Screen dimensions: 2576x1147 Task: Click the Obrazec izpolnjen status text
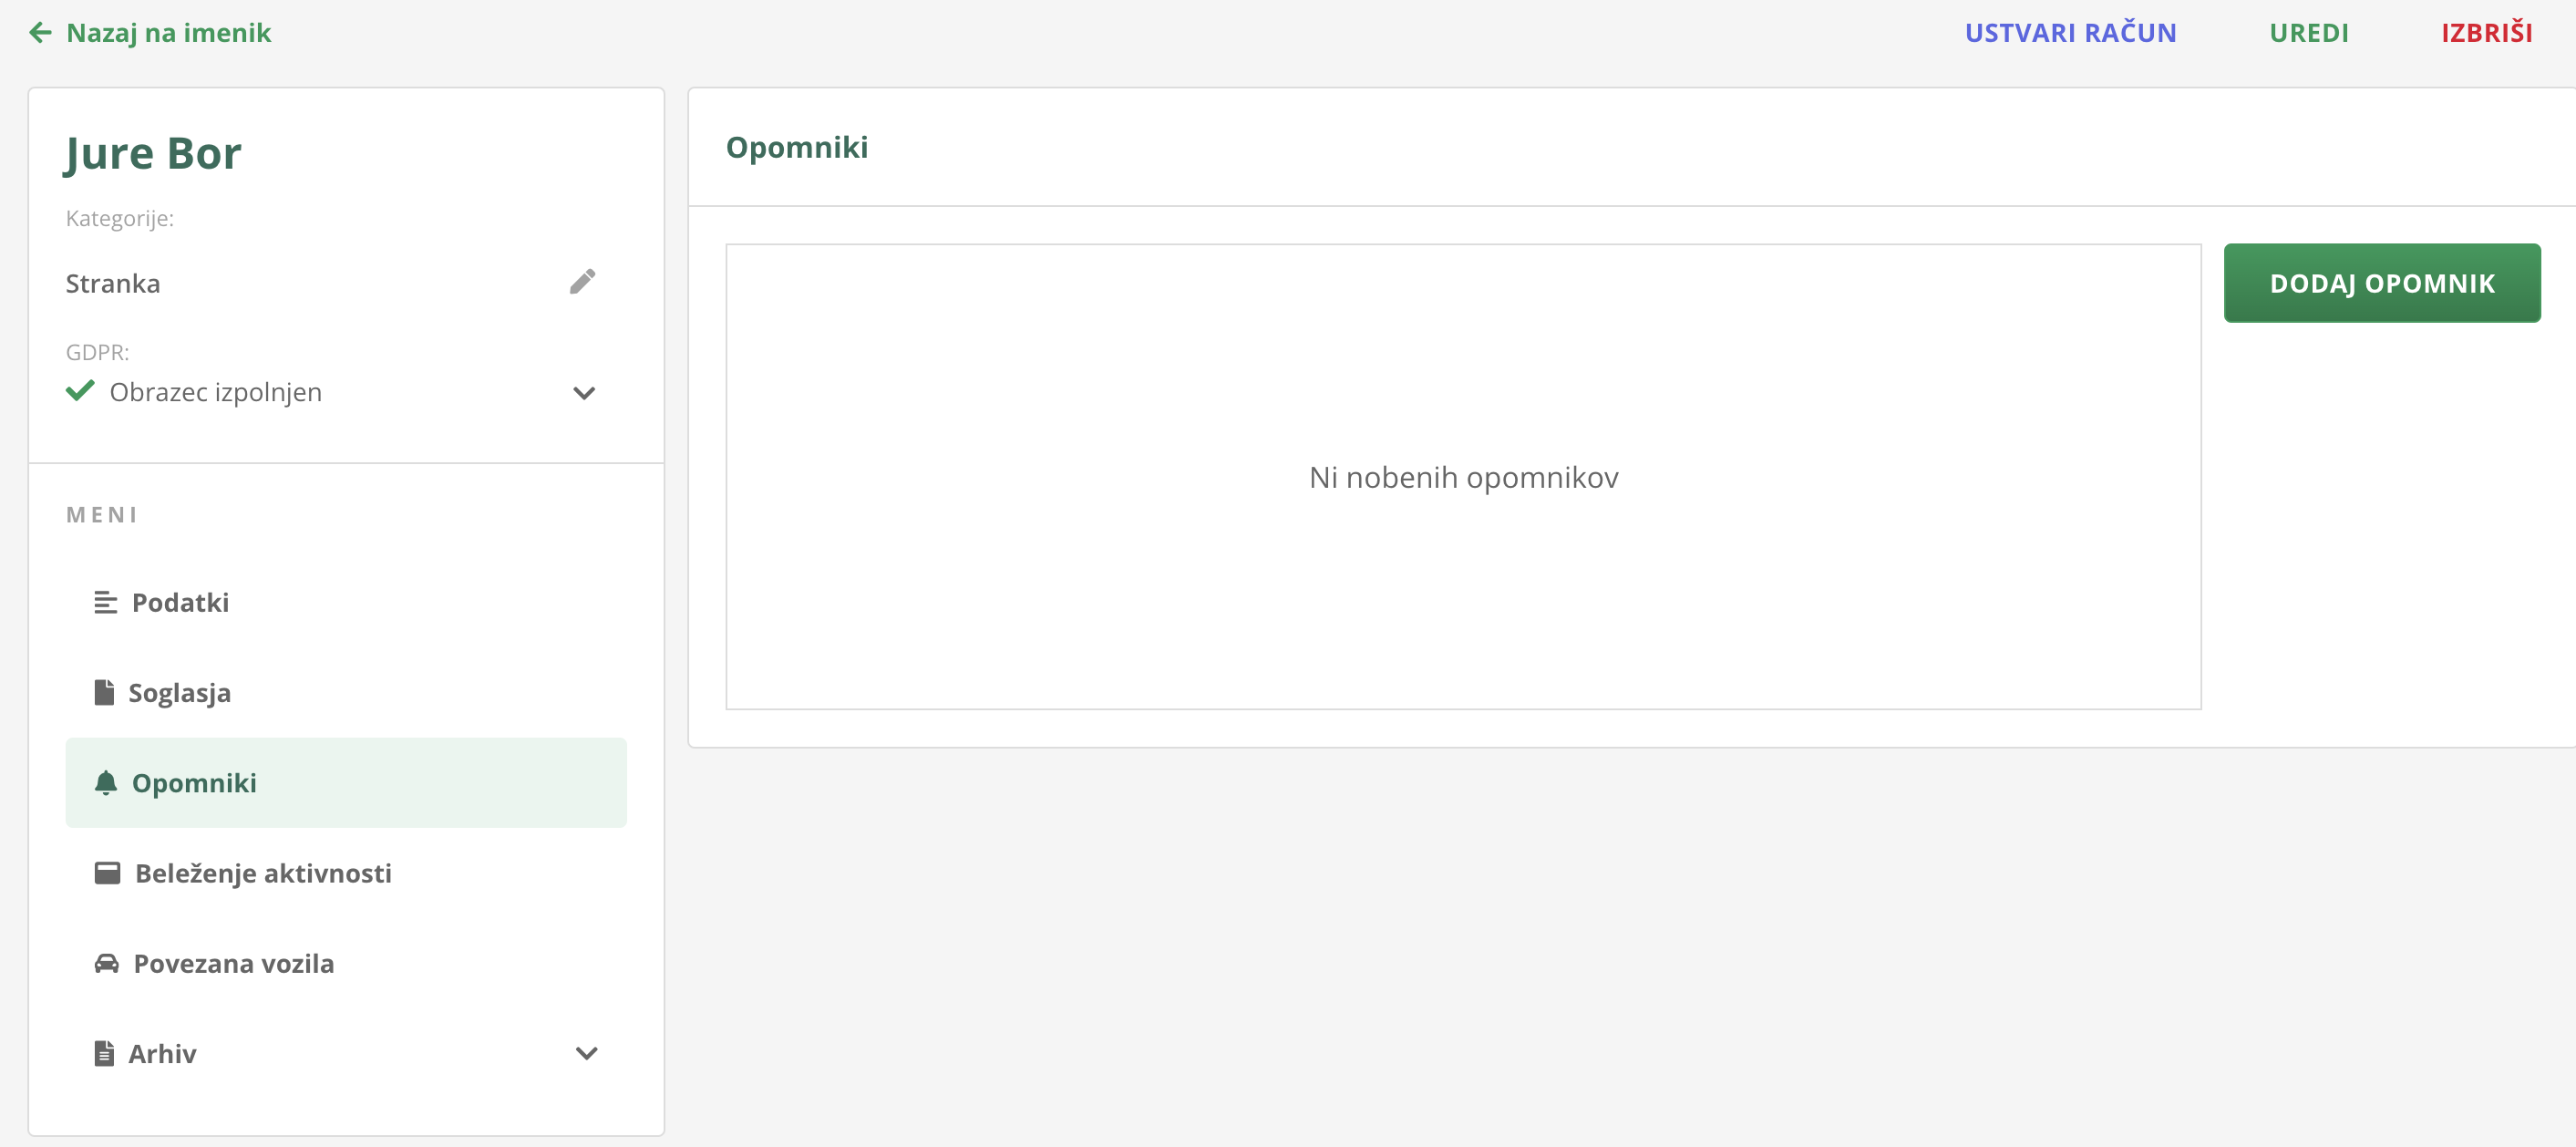click(x=216, y=392)
